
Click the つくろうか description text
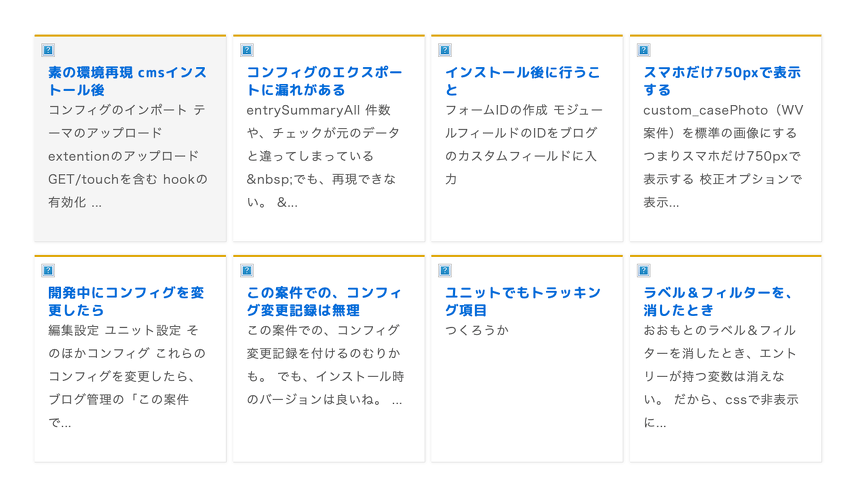(477, 330)
